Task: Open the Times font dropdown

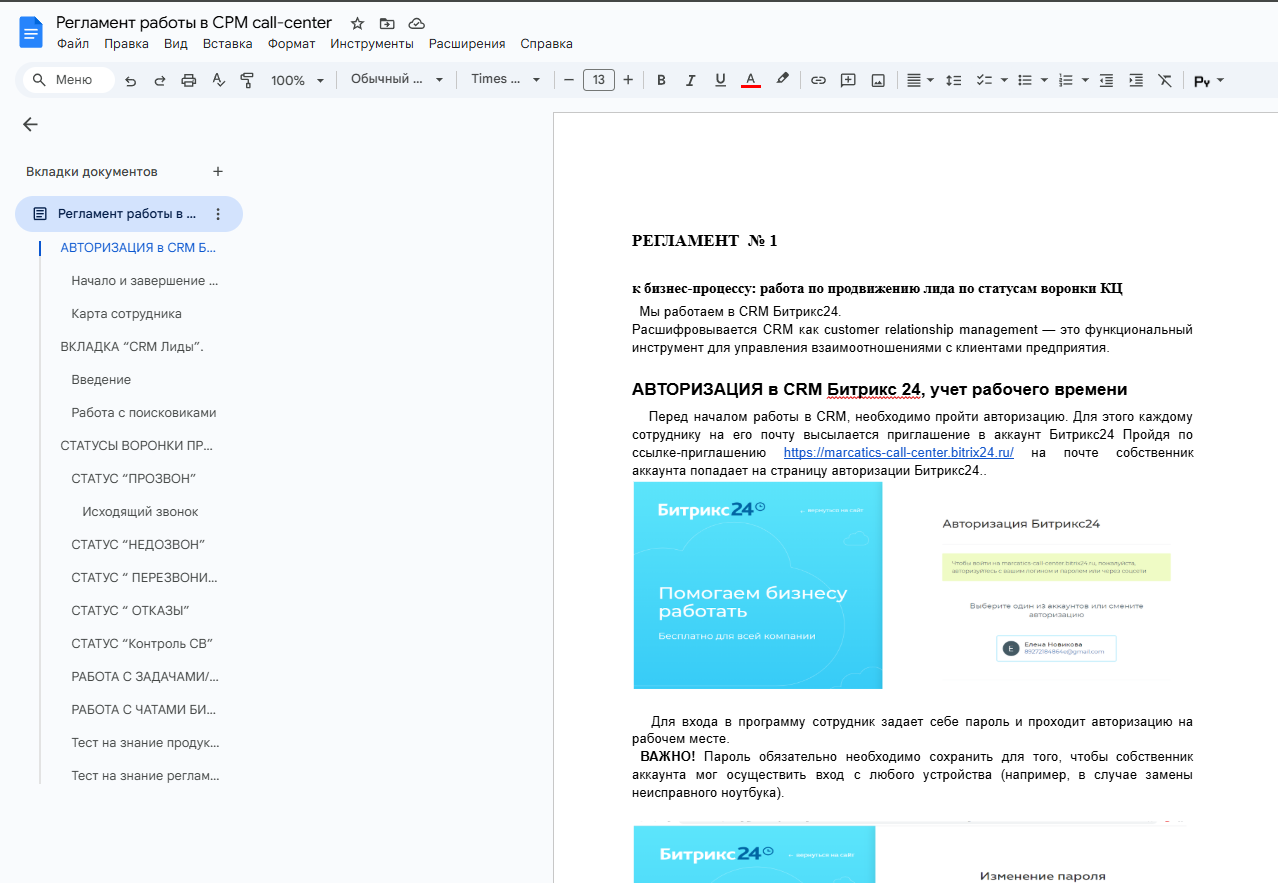Action: tap(506, 79)
